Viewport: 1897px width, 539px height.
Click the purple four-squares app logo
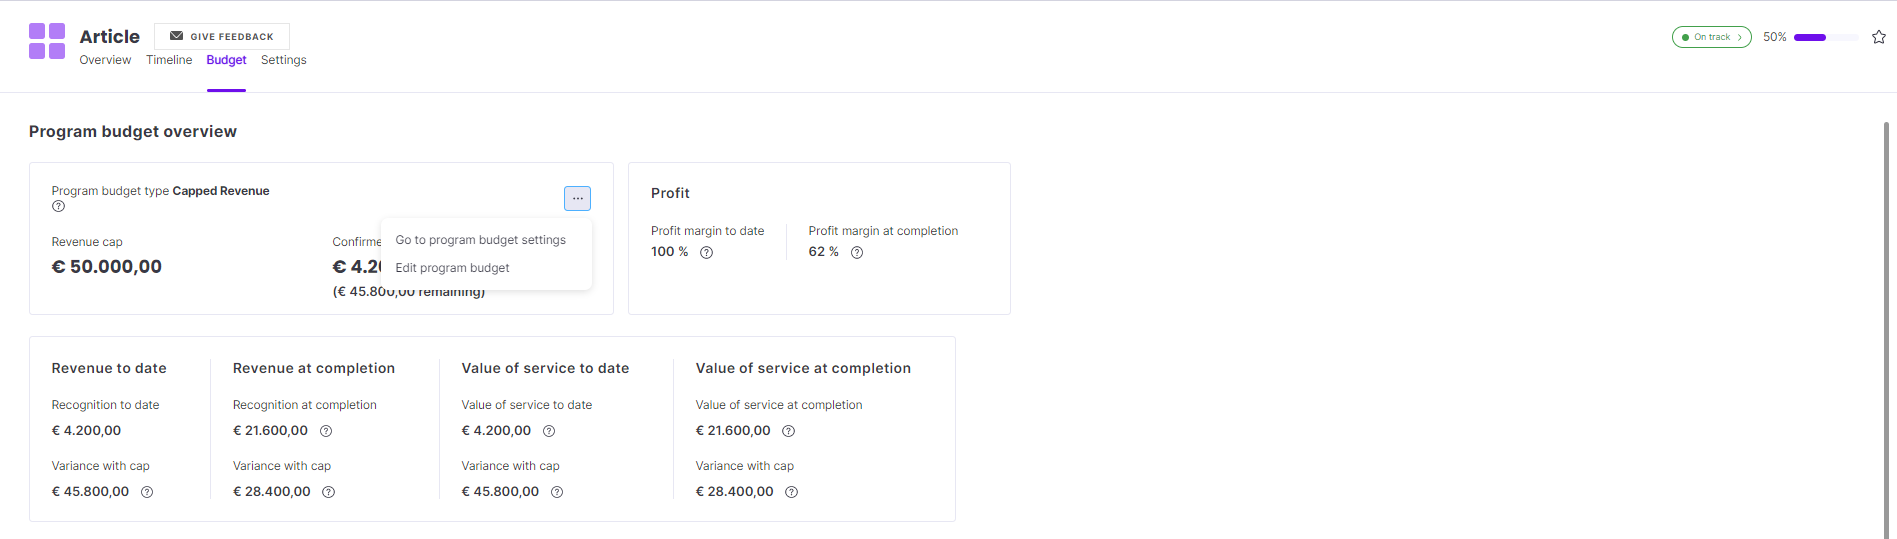pyautogui.click(x=47, y=41)
